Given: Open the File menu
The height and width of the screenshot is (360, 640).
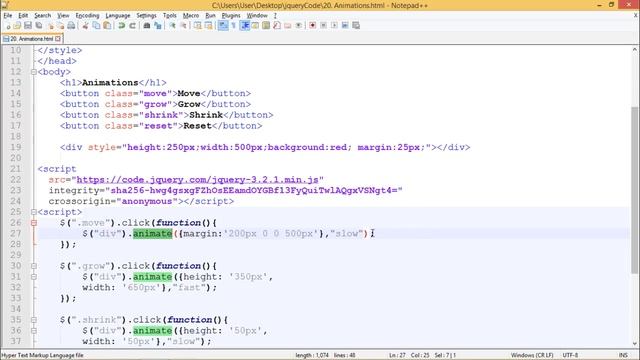Looking at the screenshot, I should [x=8, y=16].
